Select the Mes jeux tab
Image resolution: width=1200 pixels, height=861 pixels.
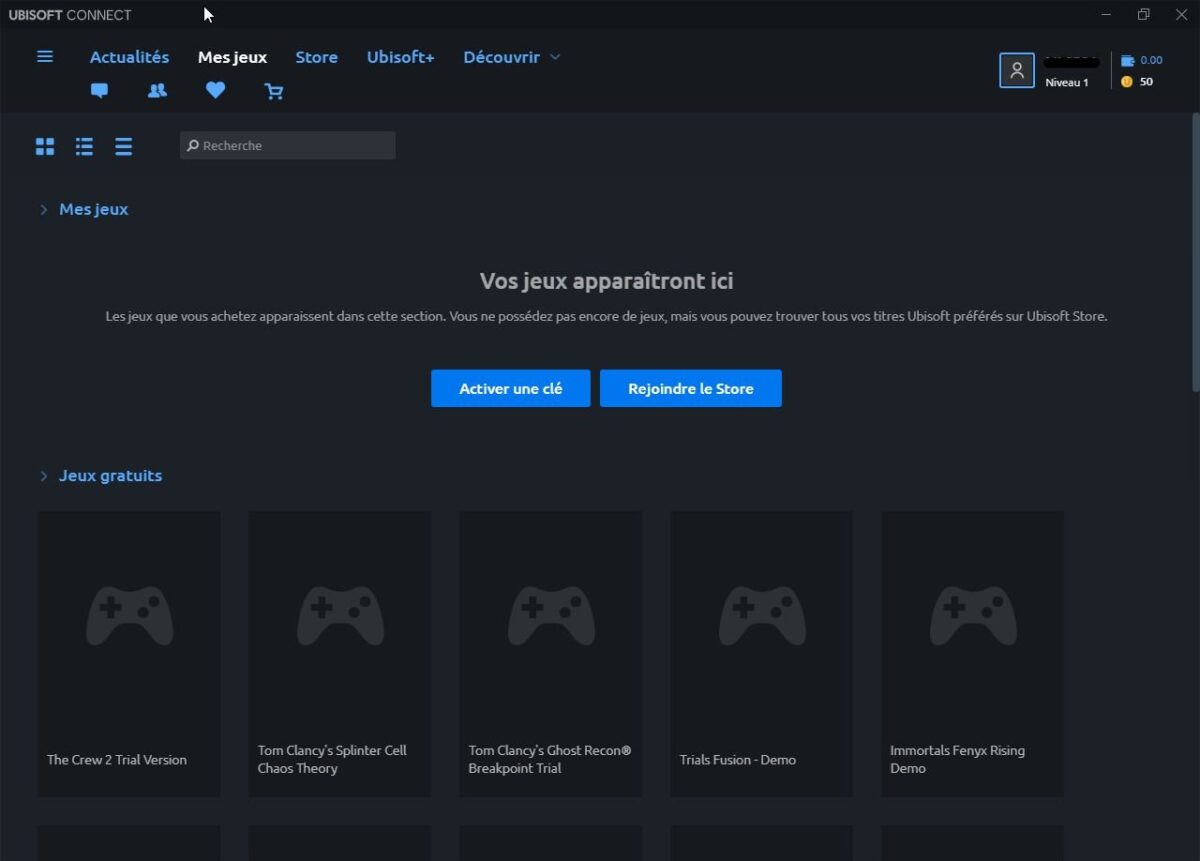[x=232, y=57]
